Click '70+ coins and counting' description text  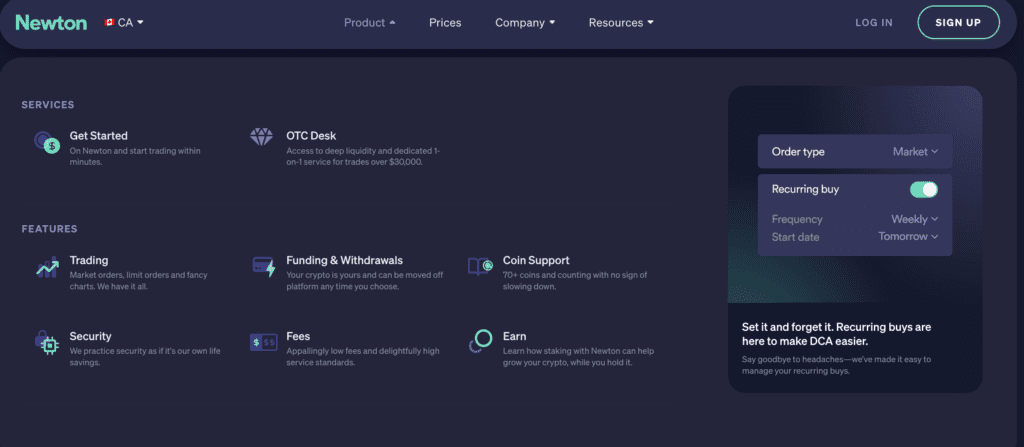(x=575, y=280)
